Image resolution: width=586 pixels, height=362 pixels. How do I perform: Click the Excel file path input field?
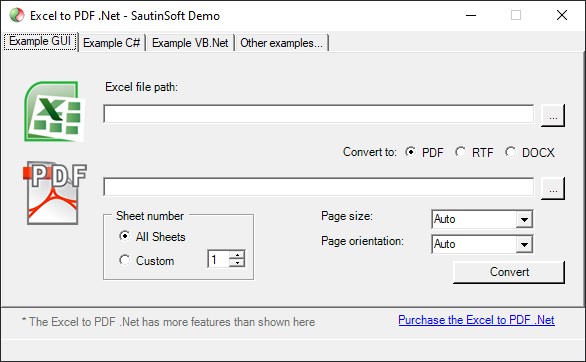[x=319, y=114]
